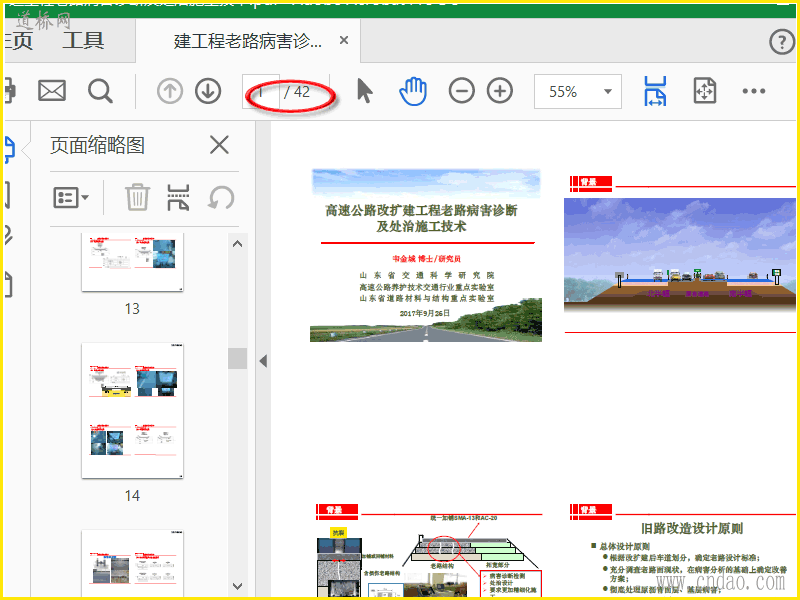Open the thumbnail panel options dropdown
The width and height of the screenshot is (800, 600).
pos(71,197)
